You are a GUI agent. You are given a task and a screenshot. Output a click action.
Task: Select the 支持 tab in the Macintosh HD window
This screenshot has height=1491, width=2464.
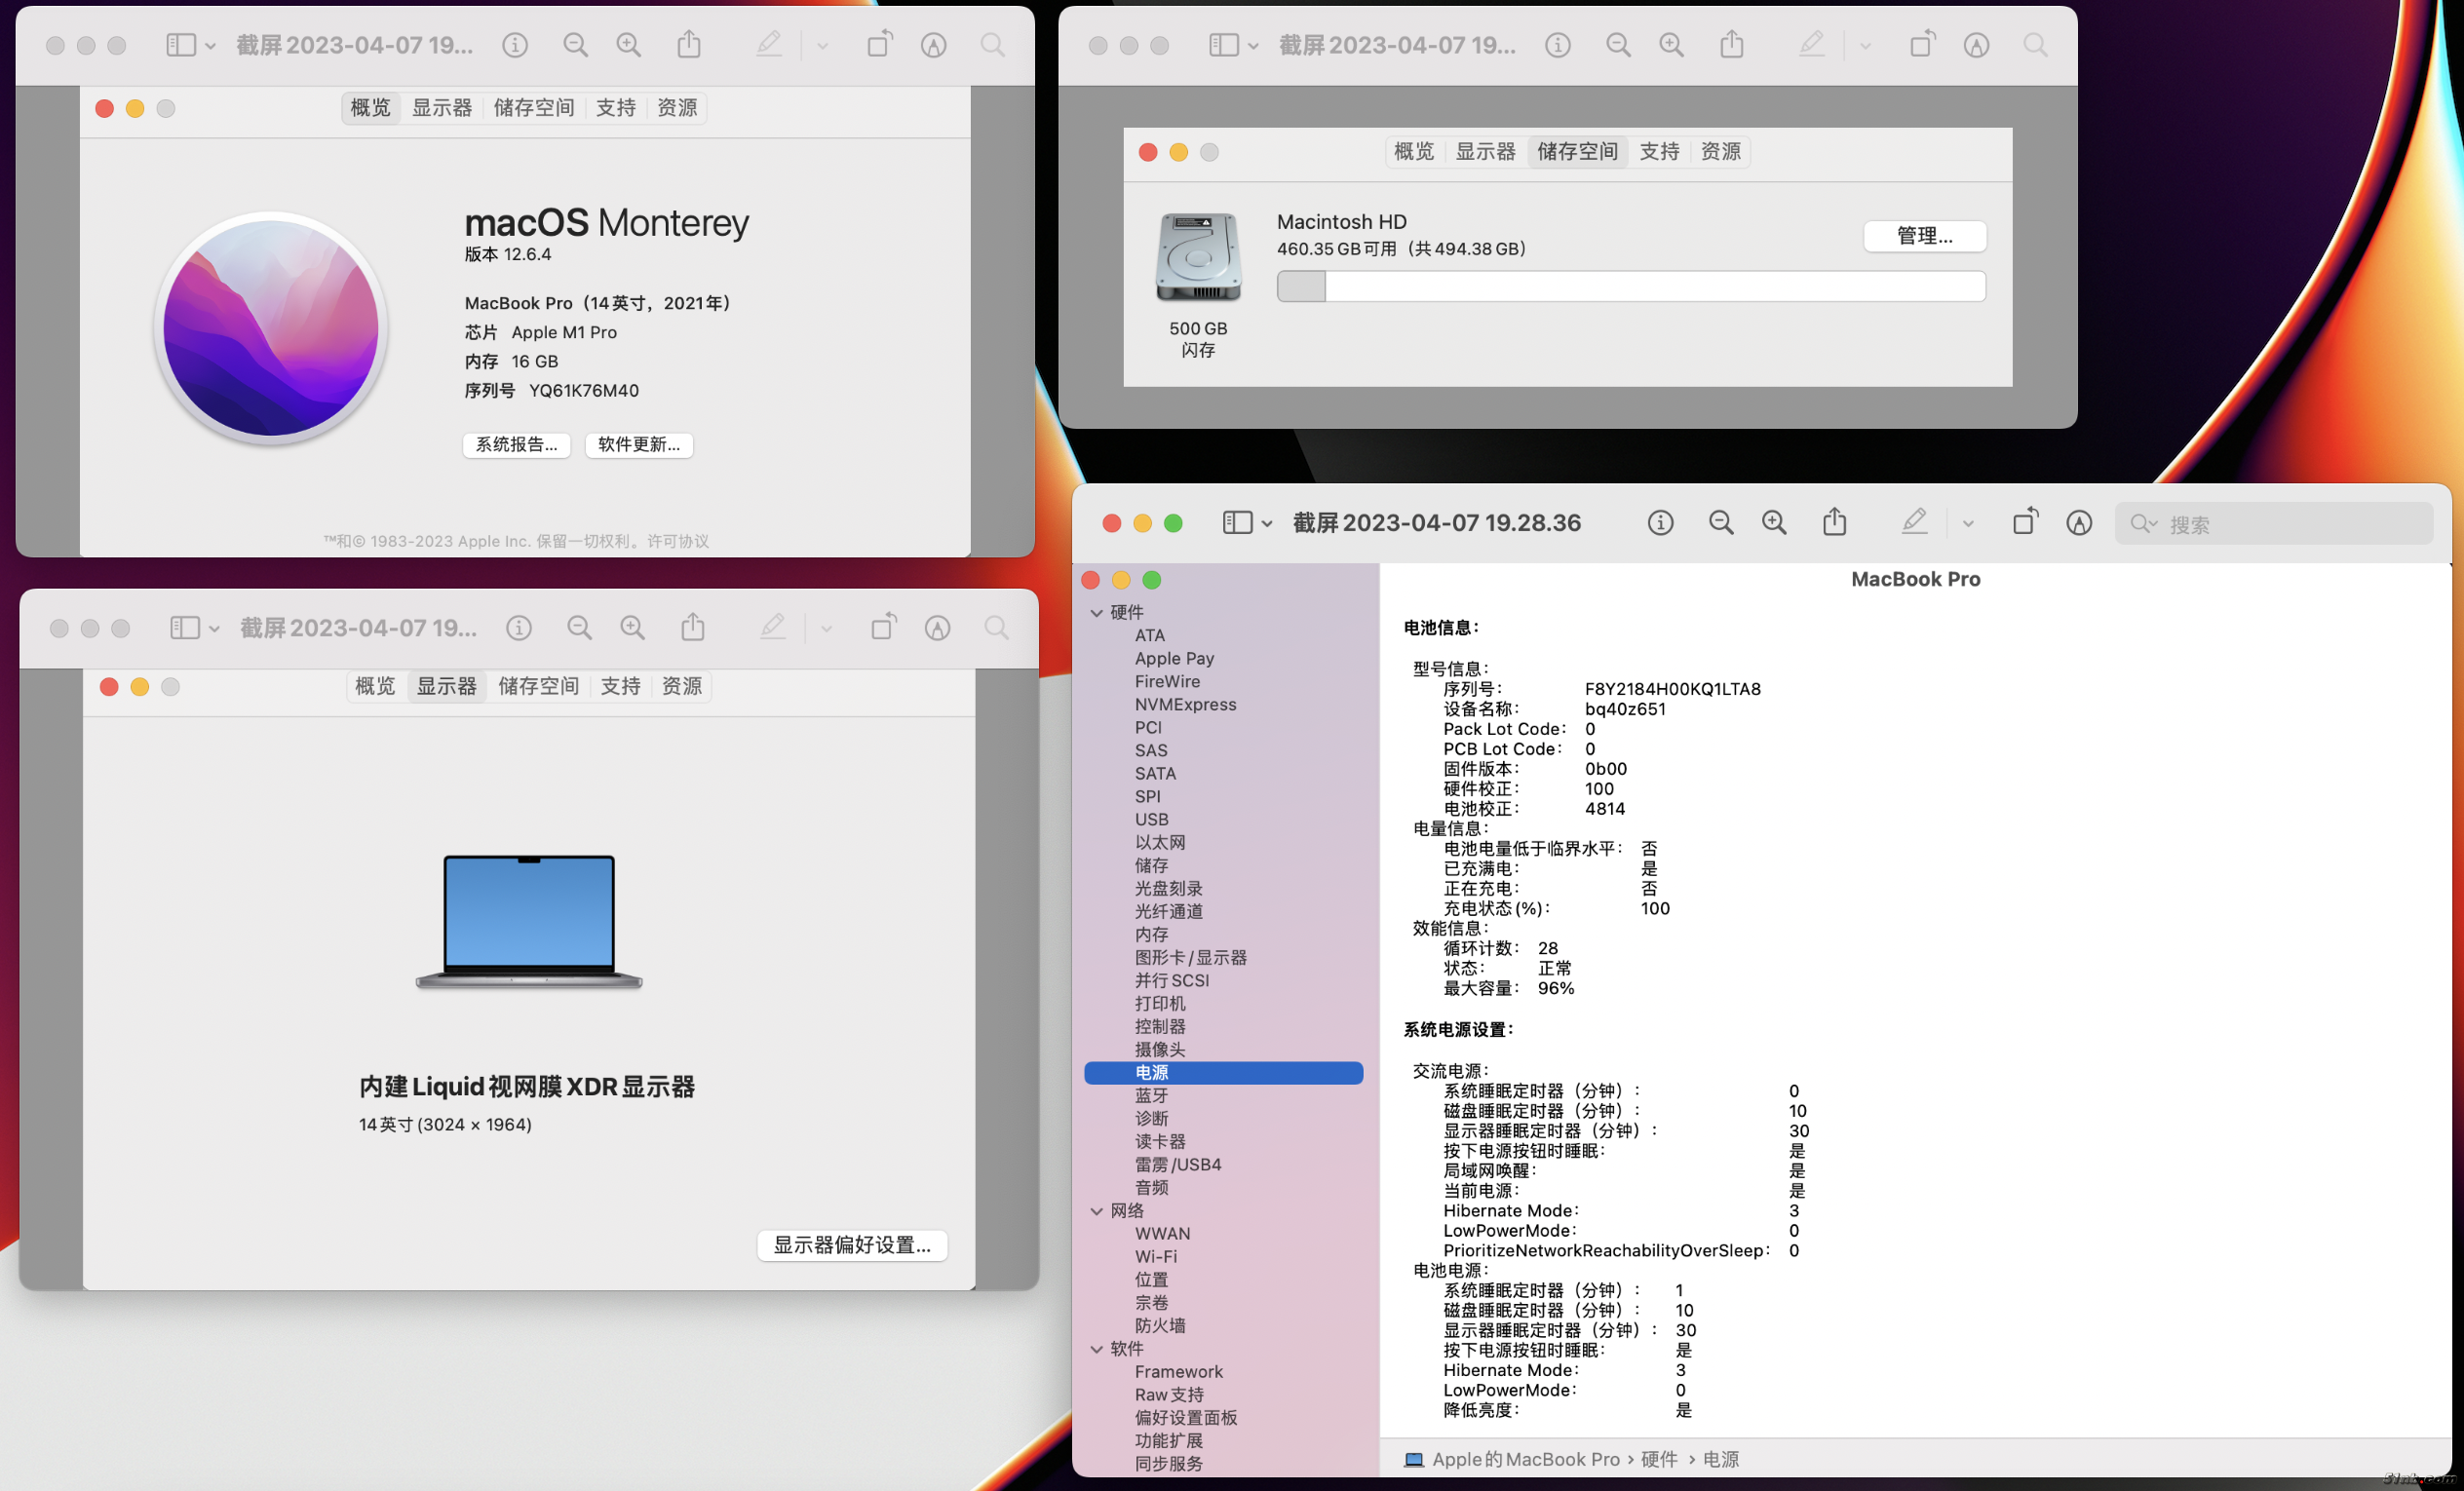[x=1659, y=152]
